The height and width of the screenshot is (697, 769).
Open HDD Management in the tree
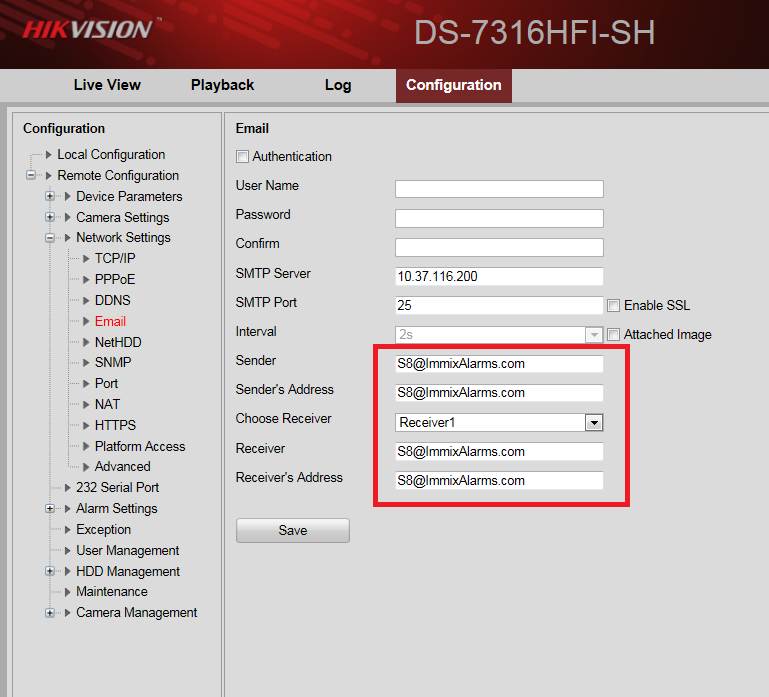tap(128, 571)
